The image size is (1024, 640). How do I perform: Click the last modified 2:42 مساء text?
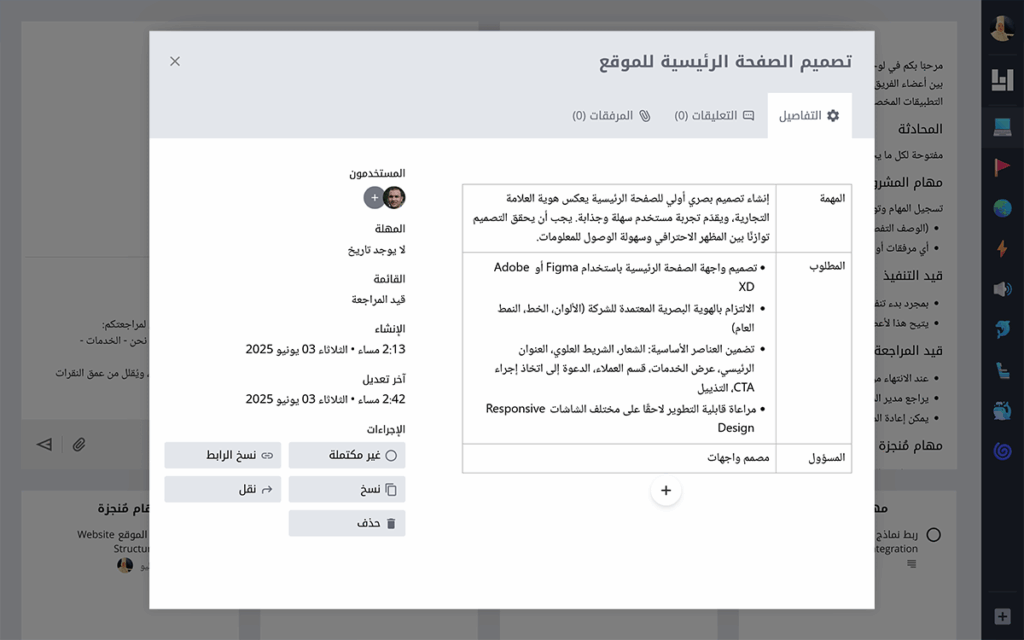coord(325,399)
